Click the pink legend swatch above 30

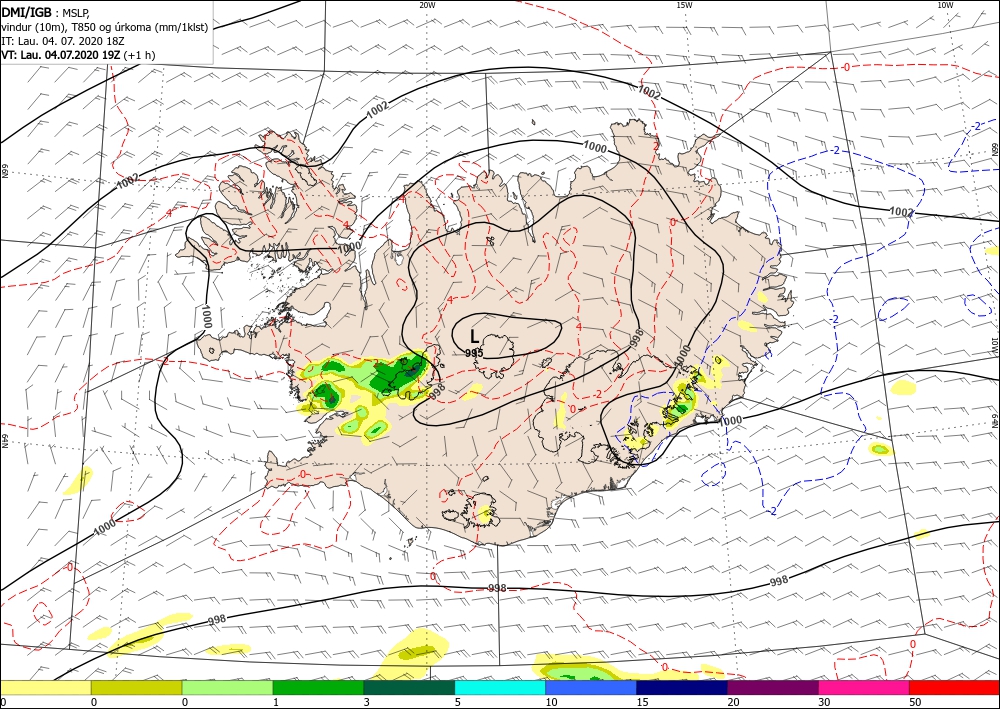point(864,687)
